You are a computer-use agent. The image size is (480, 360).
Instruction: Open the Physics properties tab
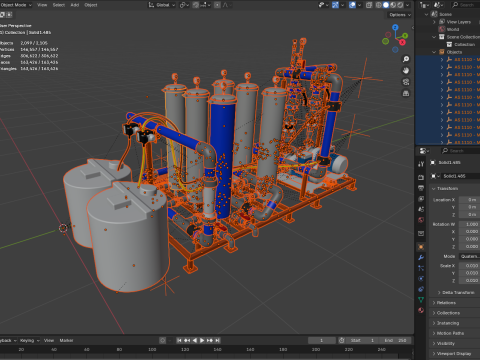pos(421,279)
